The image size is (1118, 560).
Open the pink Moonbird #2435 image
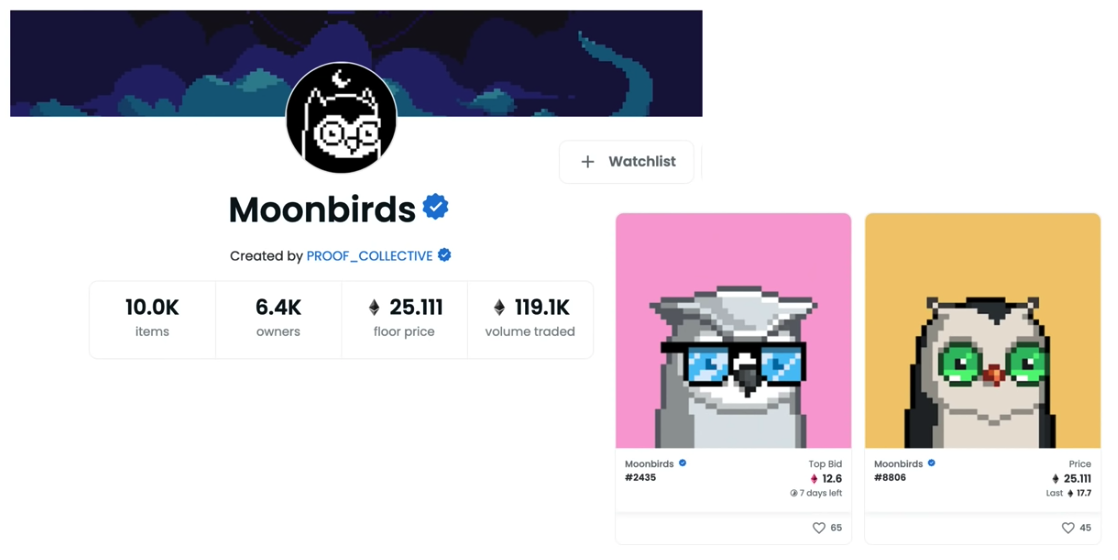pos(734,331)
